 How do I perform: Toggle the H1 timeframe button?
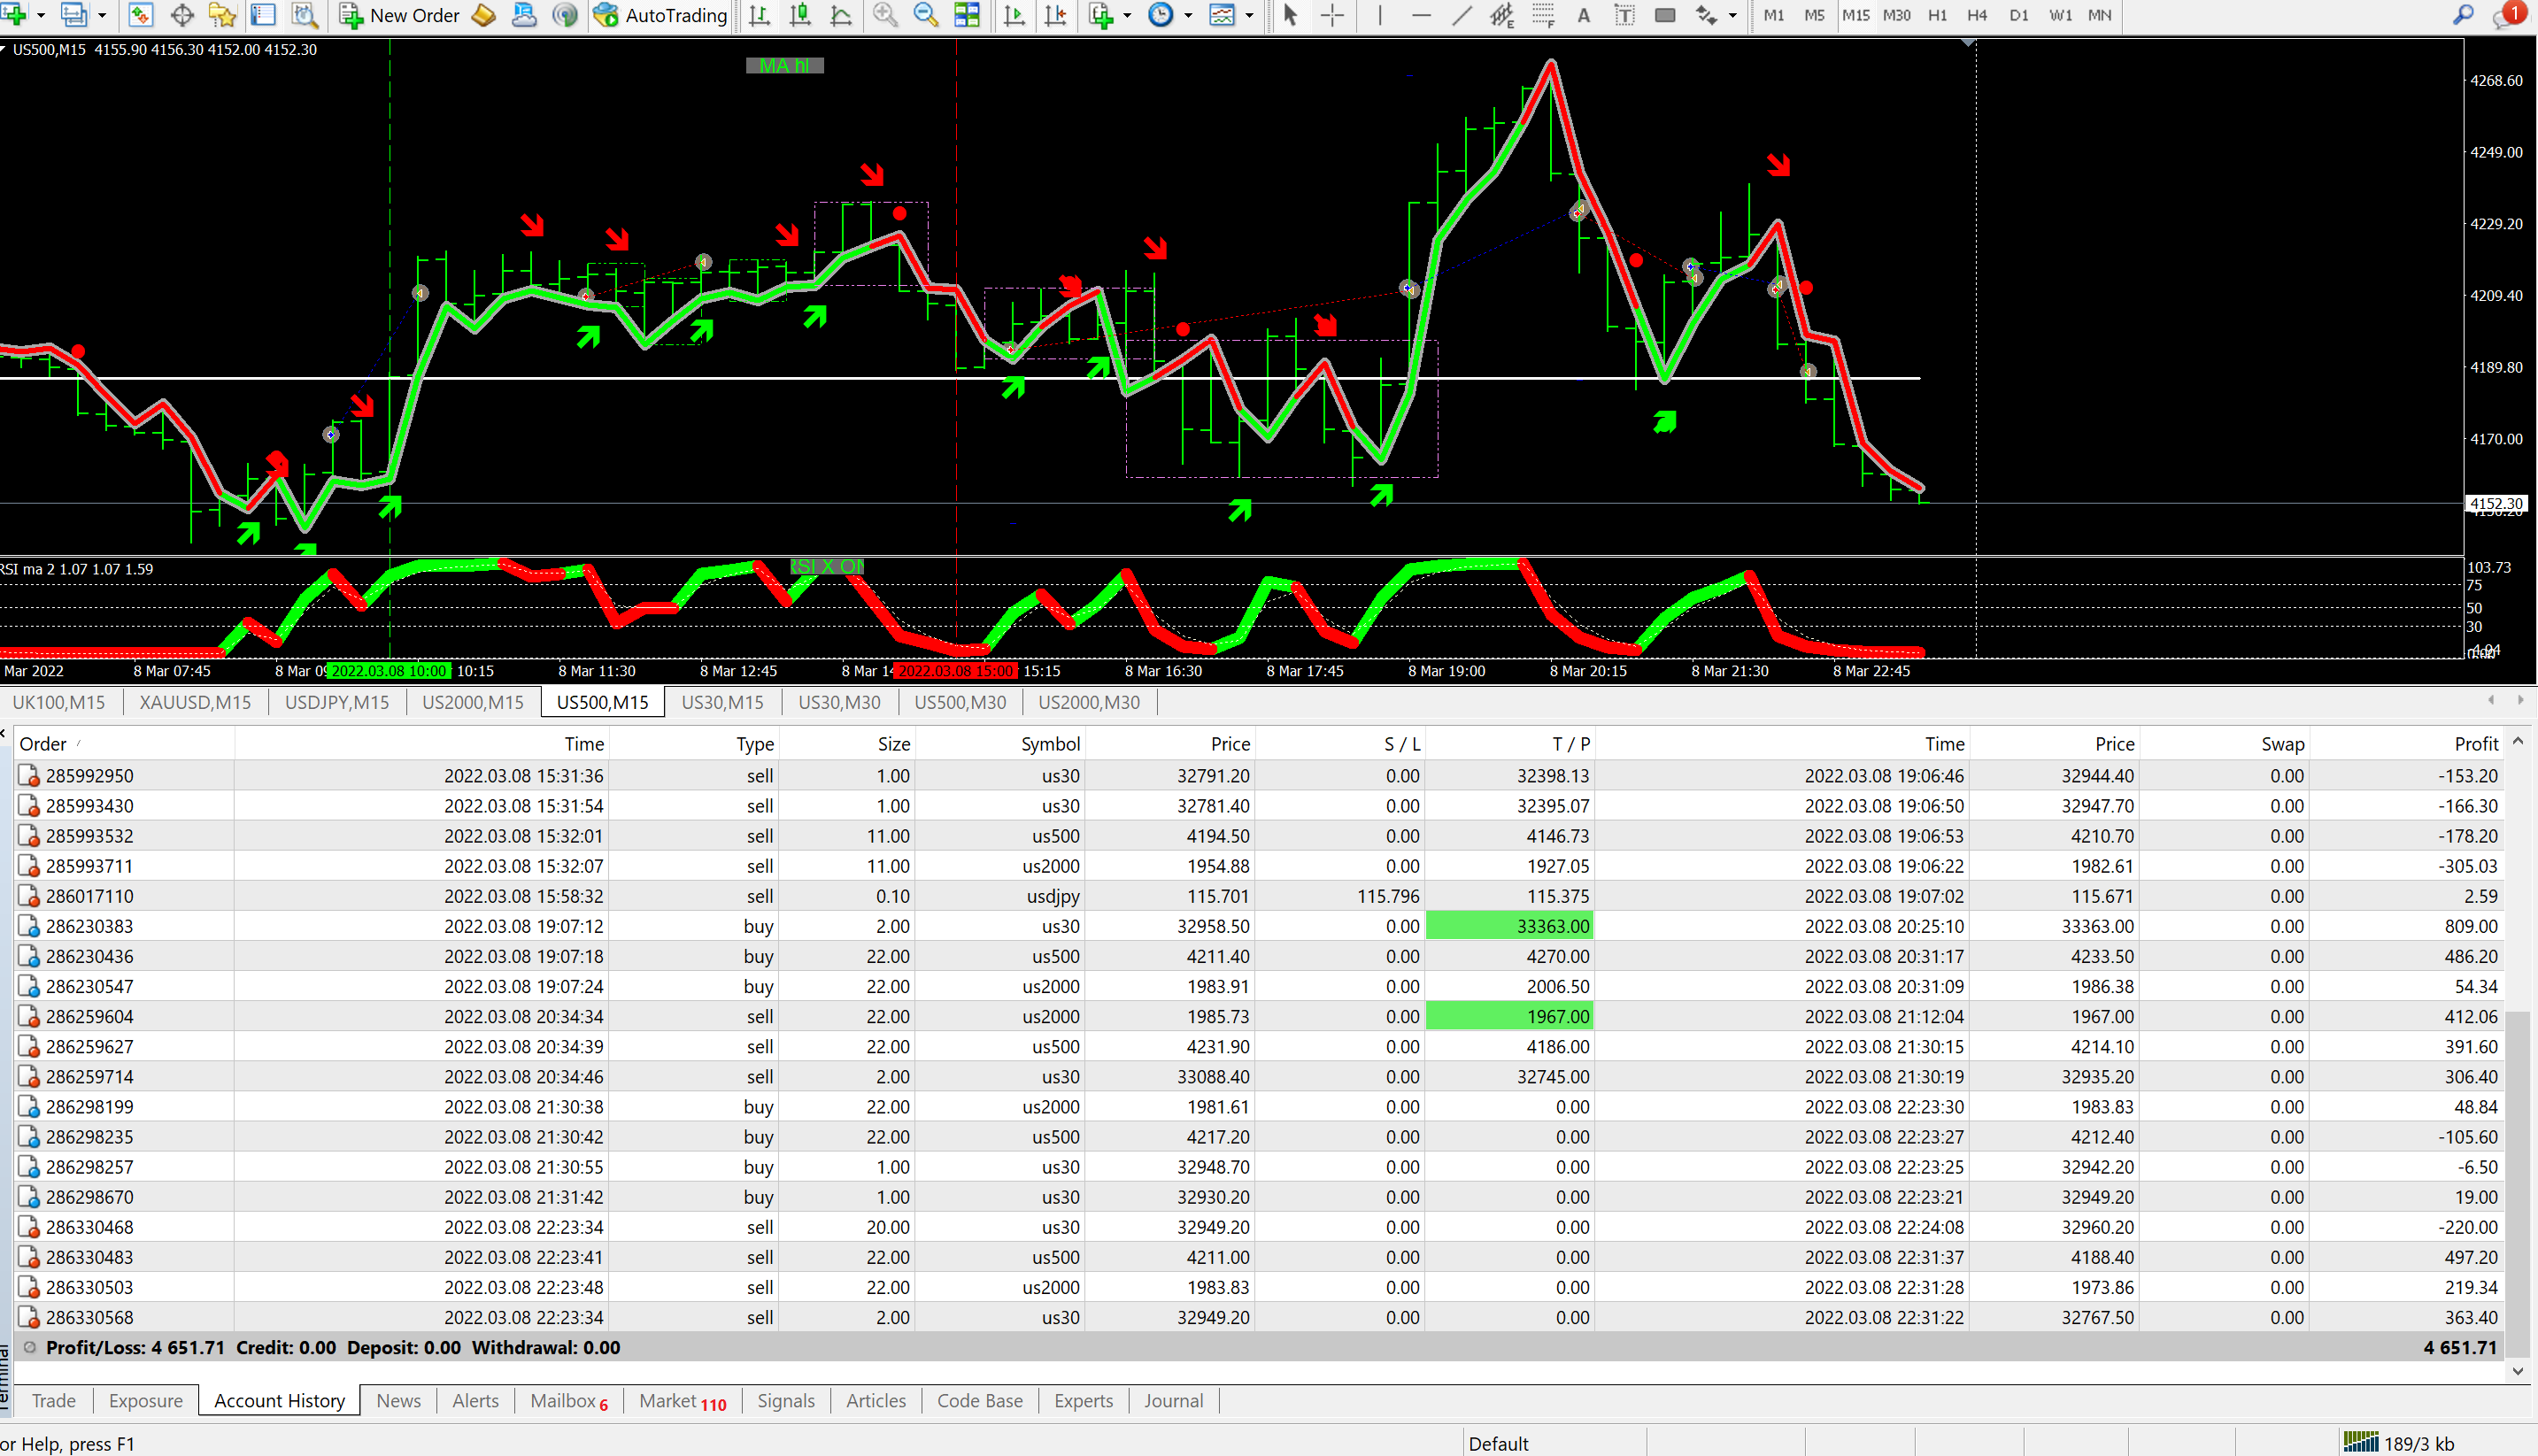pyautogui.click(x=1937, y=15)
